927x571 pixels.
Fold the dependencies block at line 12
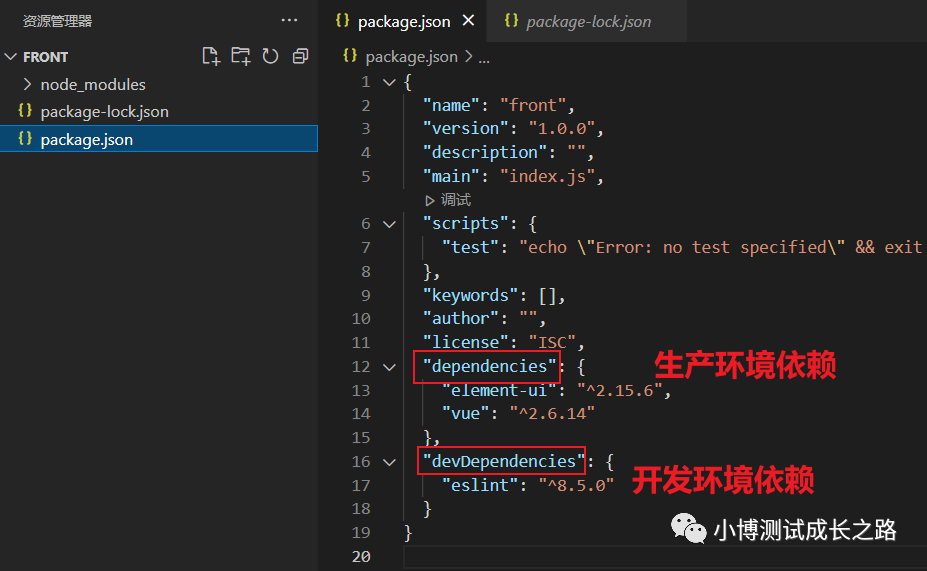[x=390, y=367]
